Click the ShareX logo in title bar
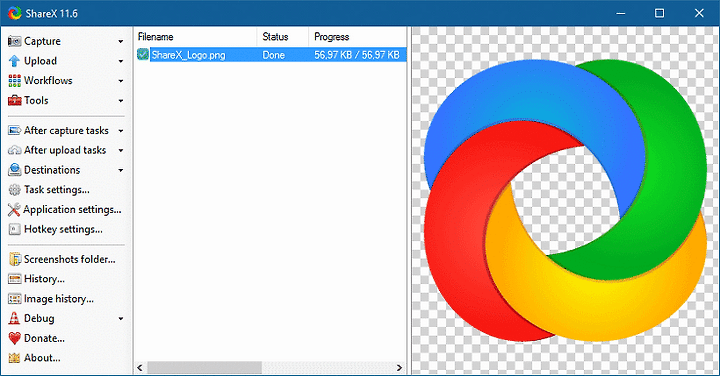The image size is (720, 376). click(x=14, y=13)
